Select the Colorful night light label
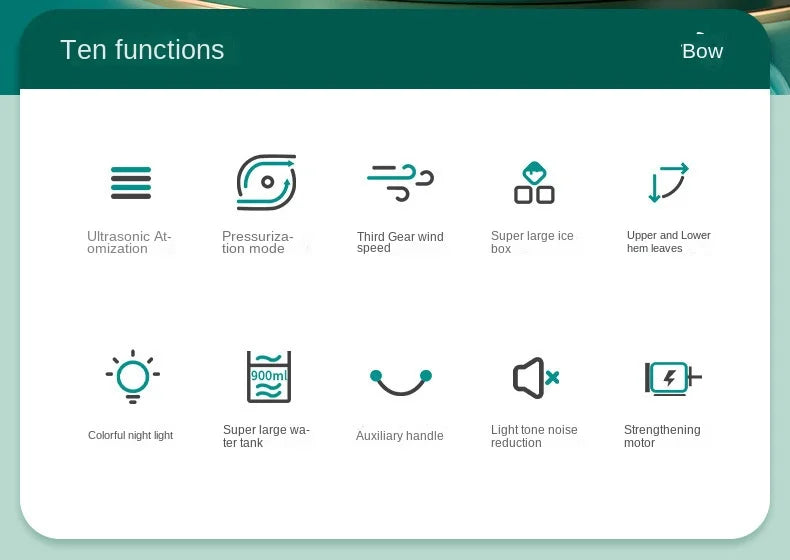790x560 pixels. tap(130, 435)
